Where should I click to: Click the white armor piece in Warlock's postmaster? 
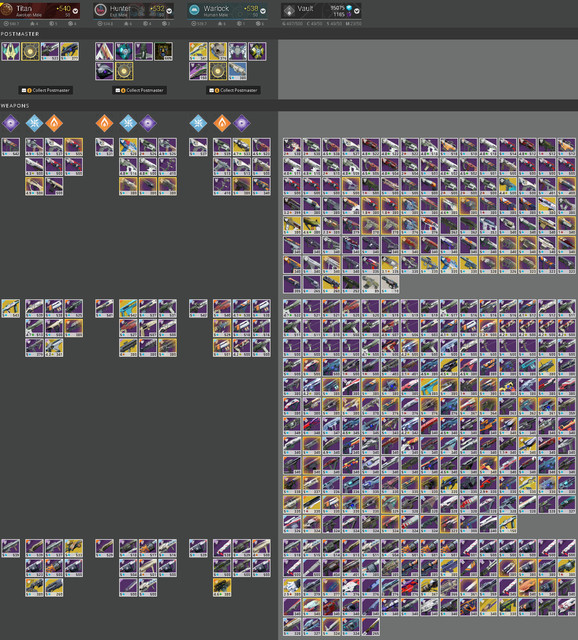pyautogui.click(x=238, y=52)
